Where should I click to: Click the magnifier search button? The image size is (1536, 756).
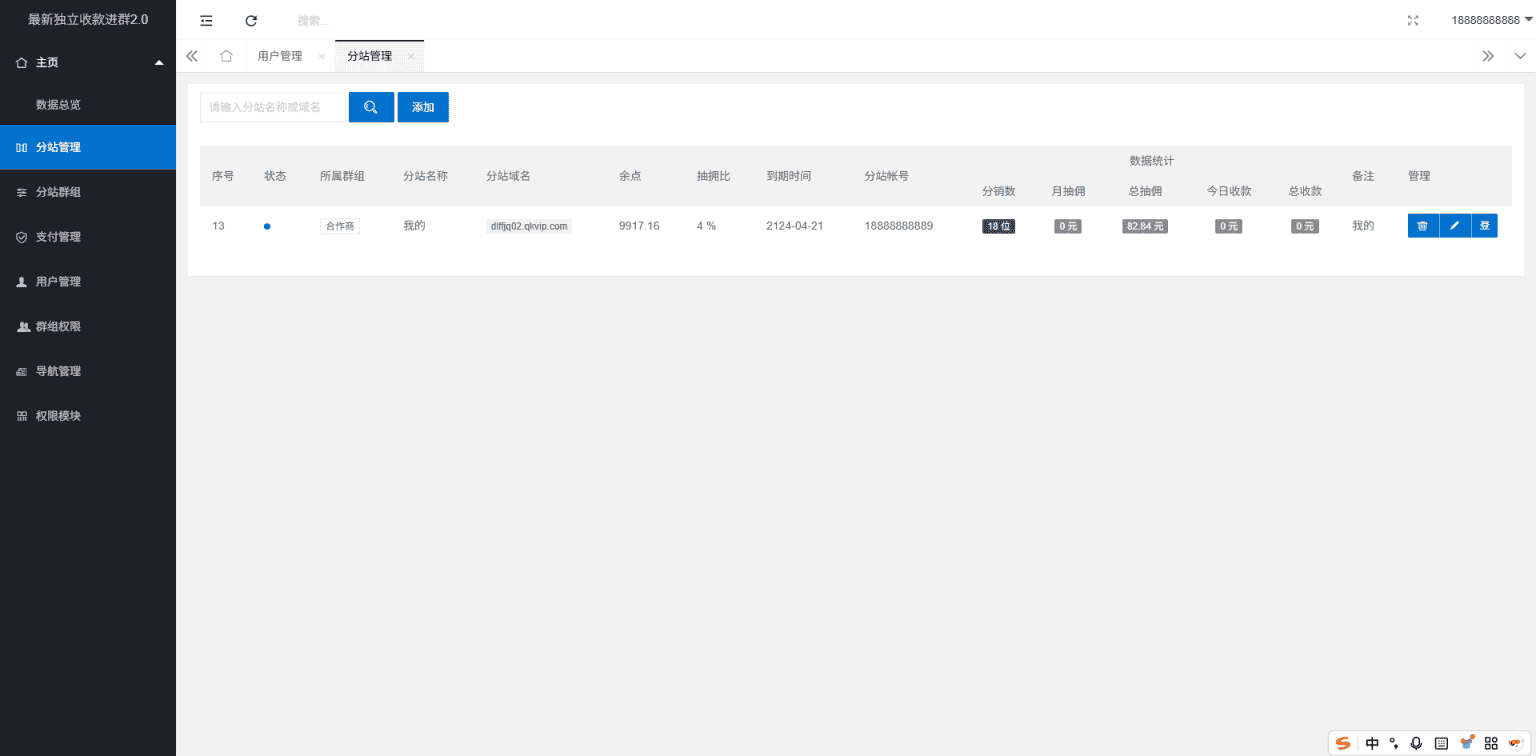(x=371, y=107)
